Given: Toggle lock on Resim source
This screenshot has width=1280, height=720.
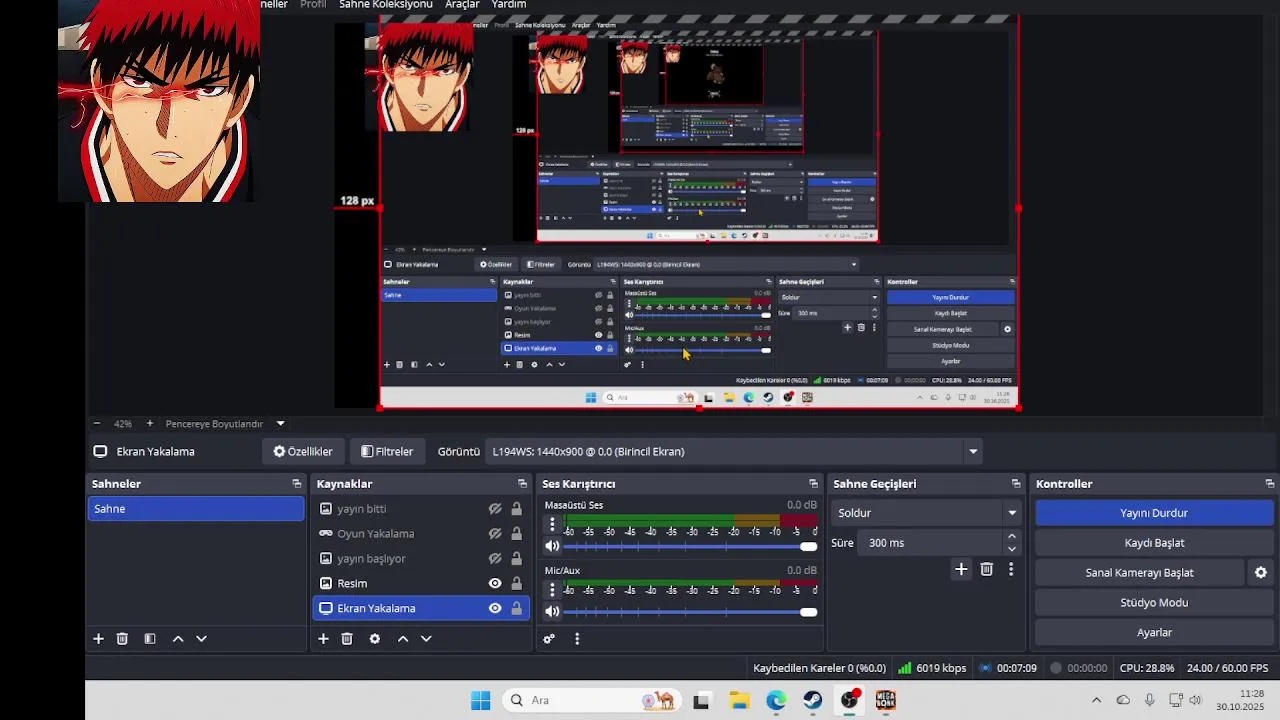Looking at the screenshot, I should coord(516,584).
